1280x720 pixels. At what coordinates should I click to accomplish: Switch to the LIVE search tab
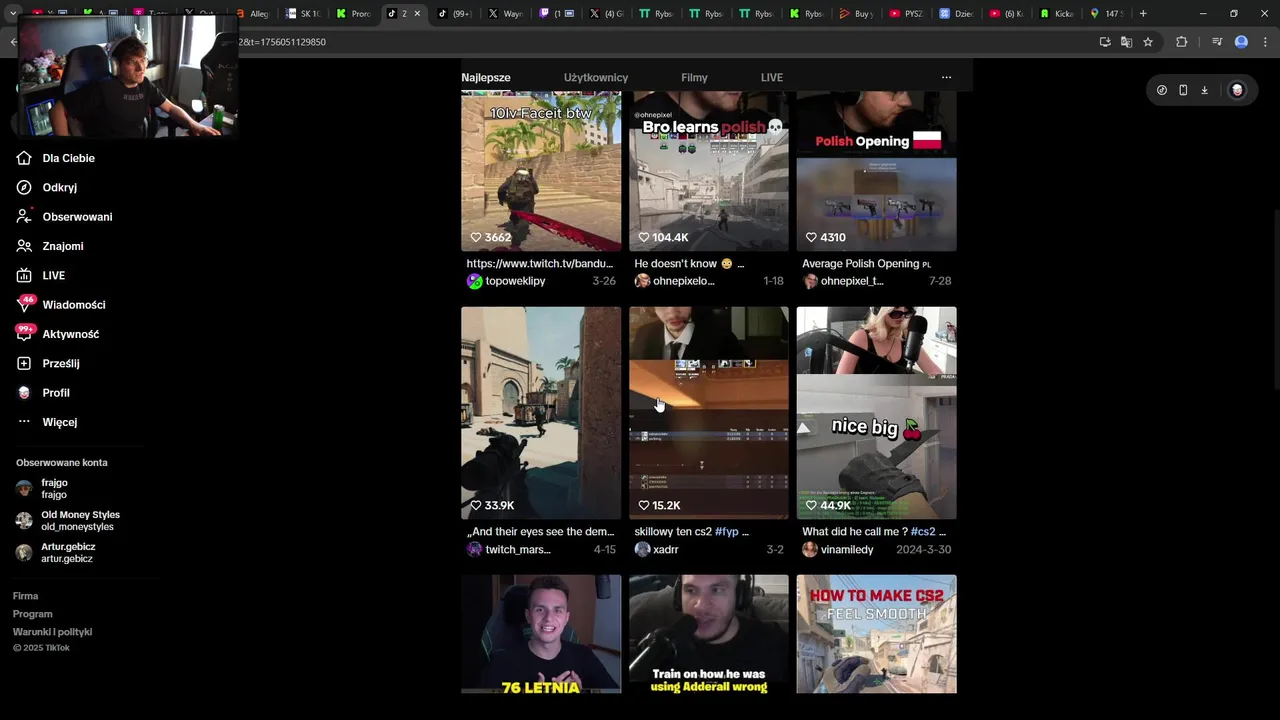point(772,77)
